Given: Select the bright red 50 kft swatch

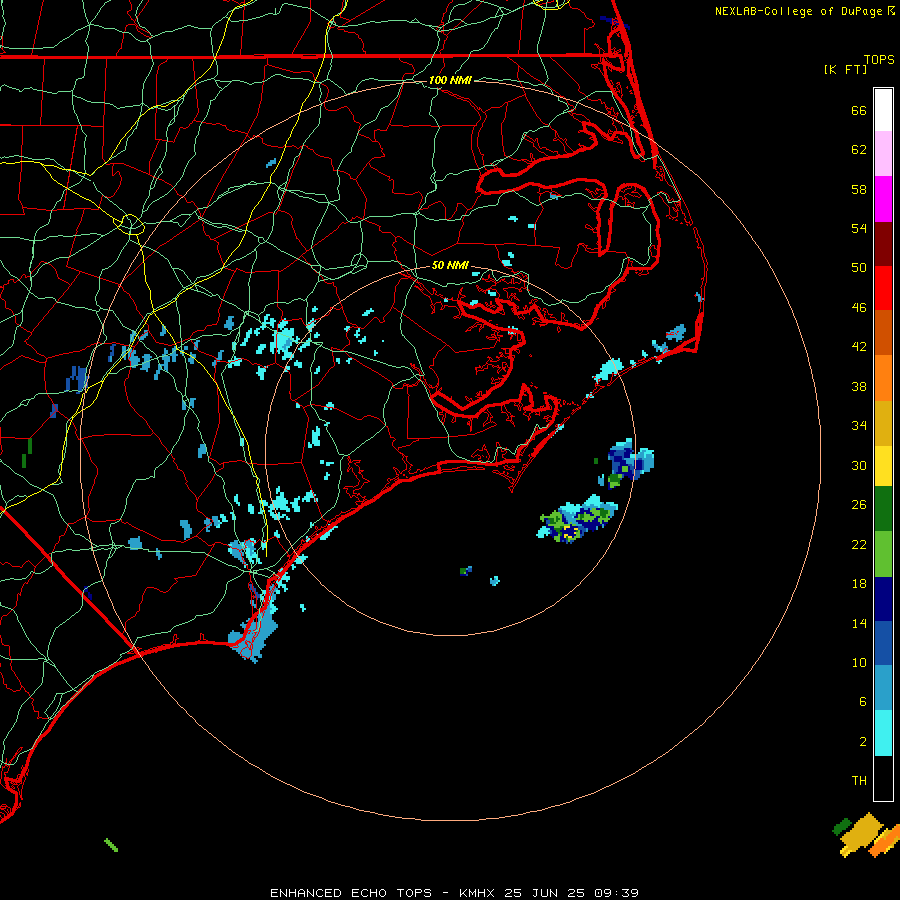Looking at the screenshot, I should tap(883, 288).
